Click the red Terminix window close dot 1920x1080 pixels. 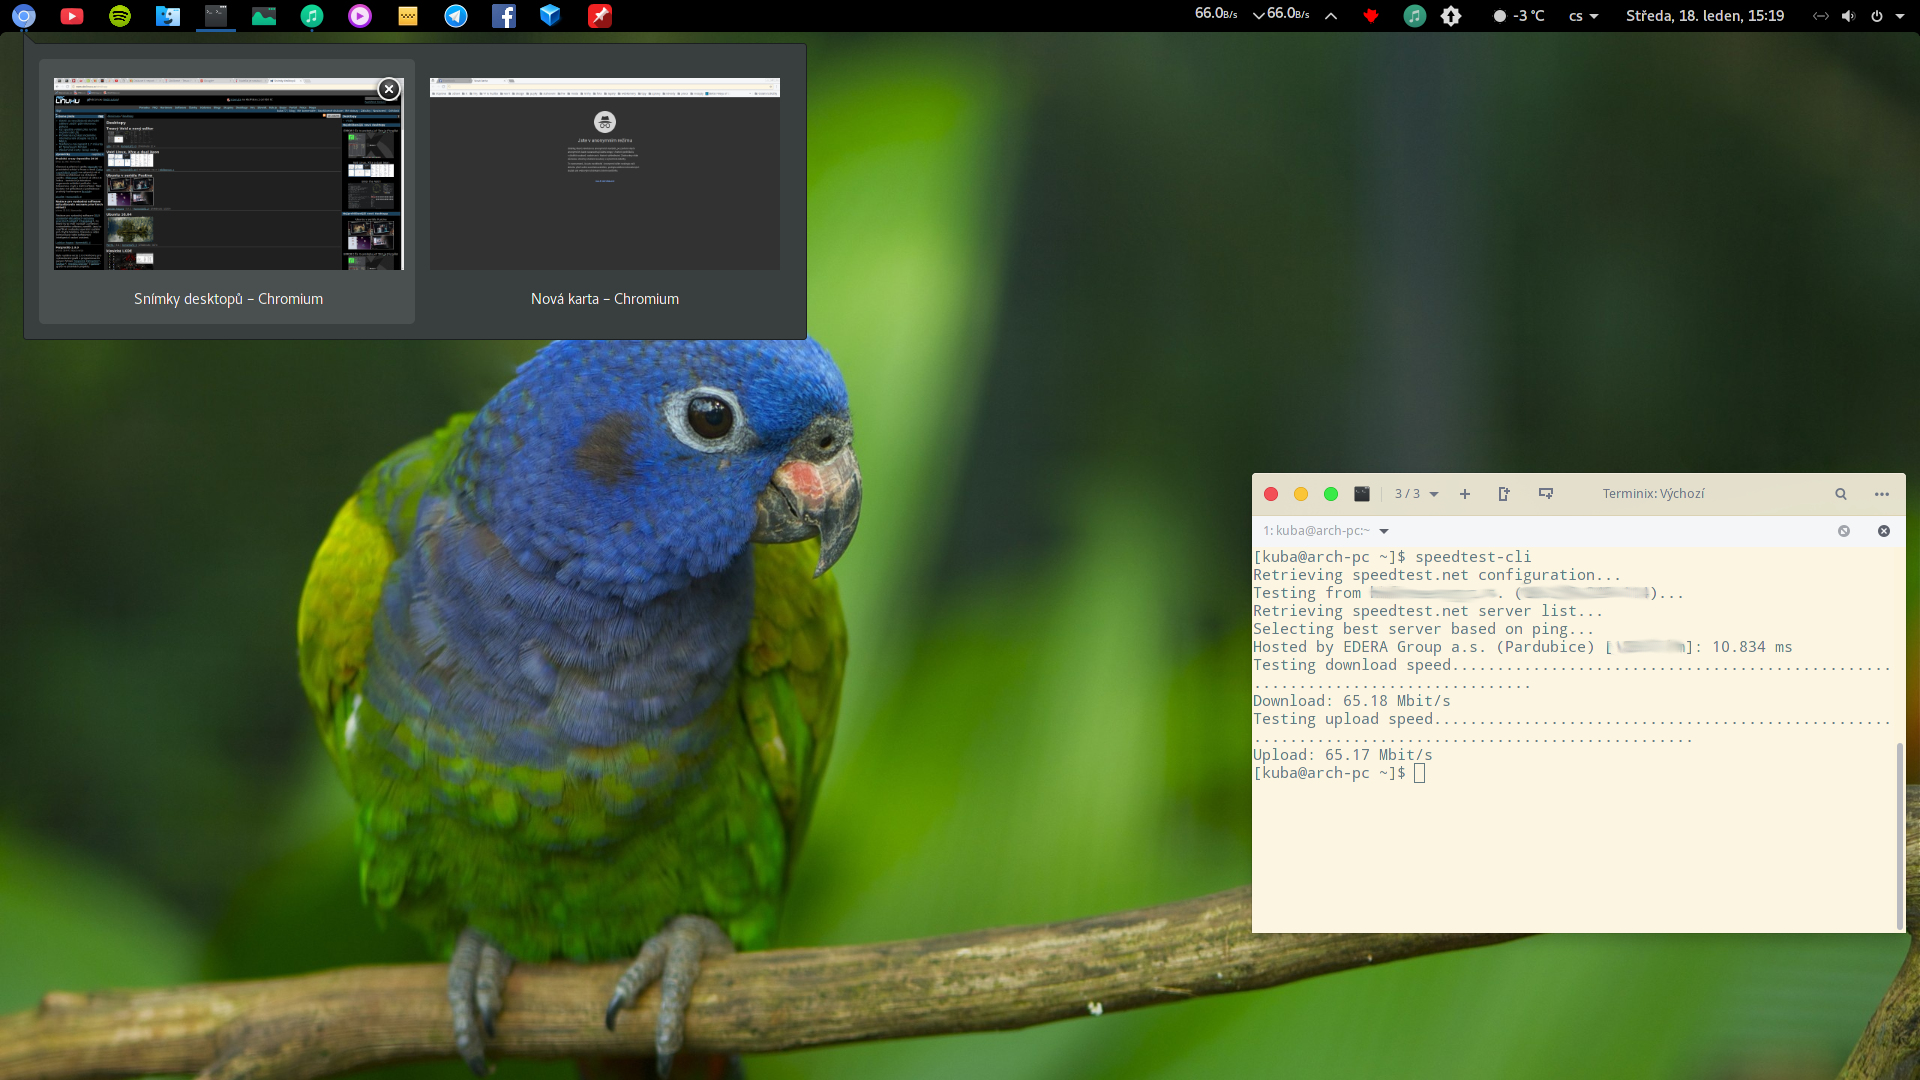pos(1271,494)
